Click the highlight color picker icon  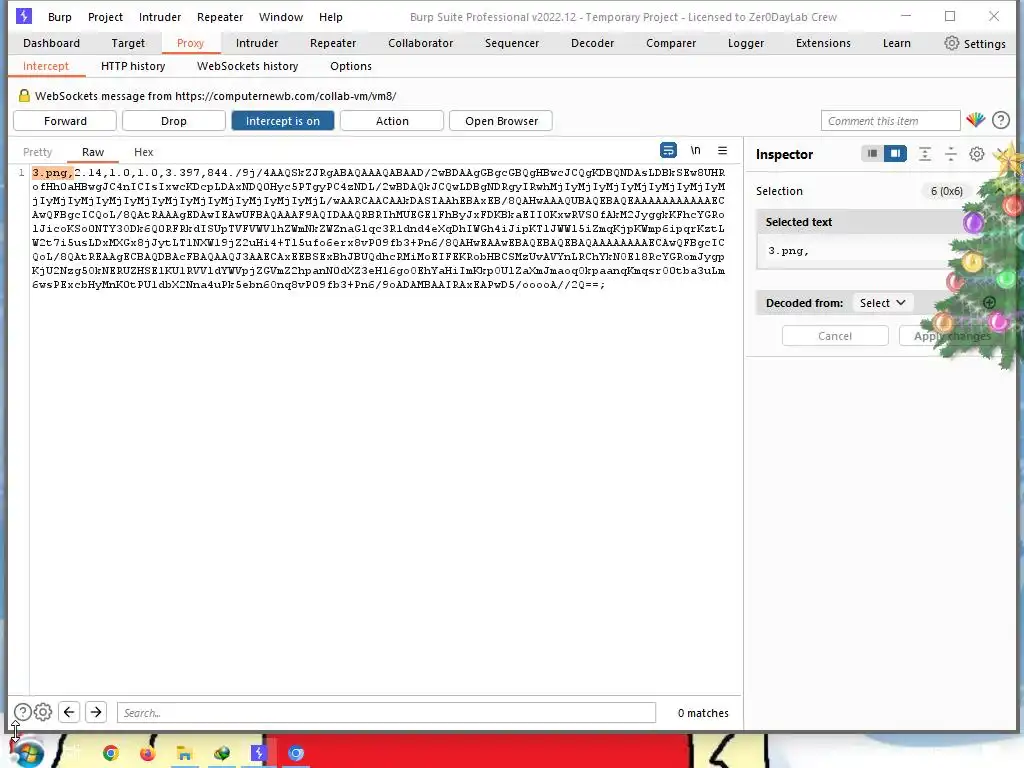pos(976,120)
